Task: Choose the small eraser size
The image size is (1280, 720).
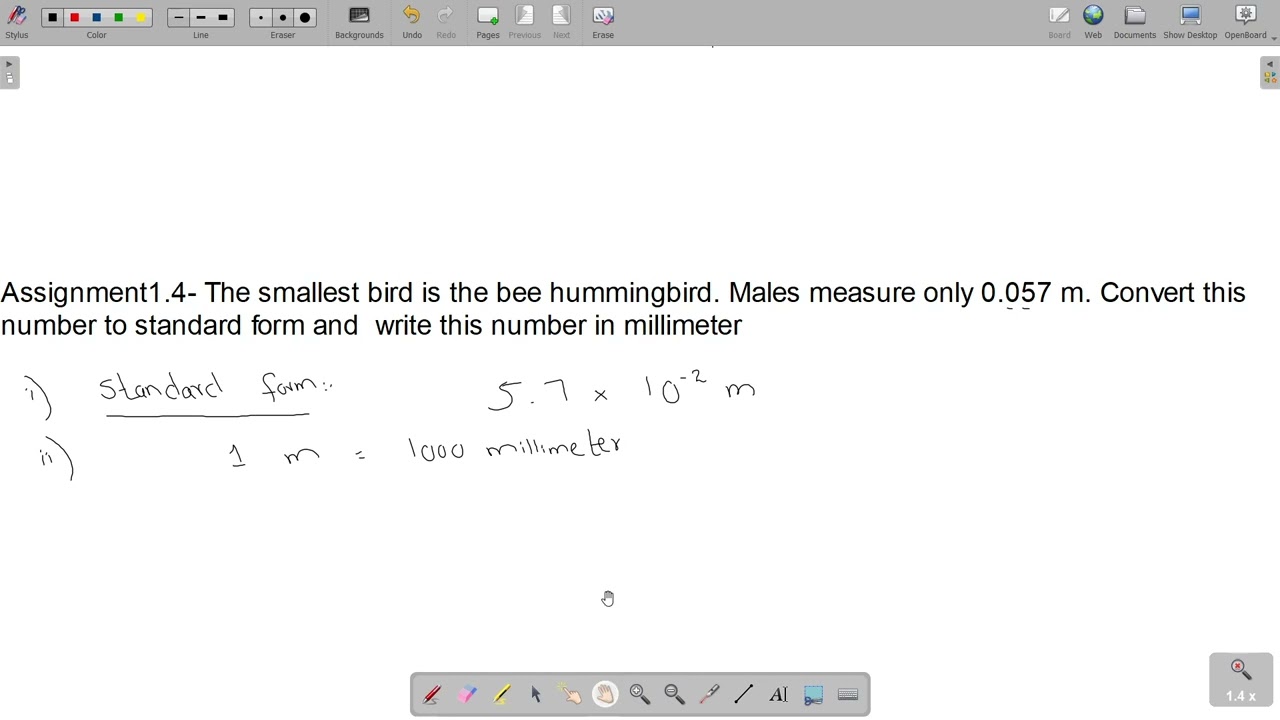Action: (261, 17)
